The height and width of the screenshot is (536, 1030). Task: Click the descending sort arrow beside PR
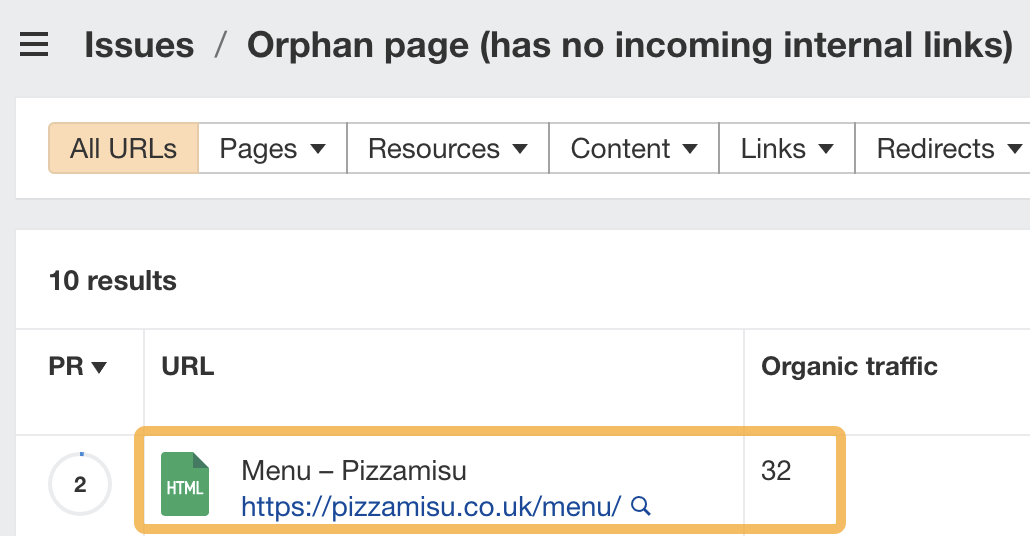[x=99, y=368]
